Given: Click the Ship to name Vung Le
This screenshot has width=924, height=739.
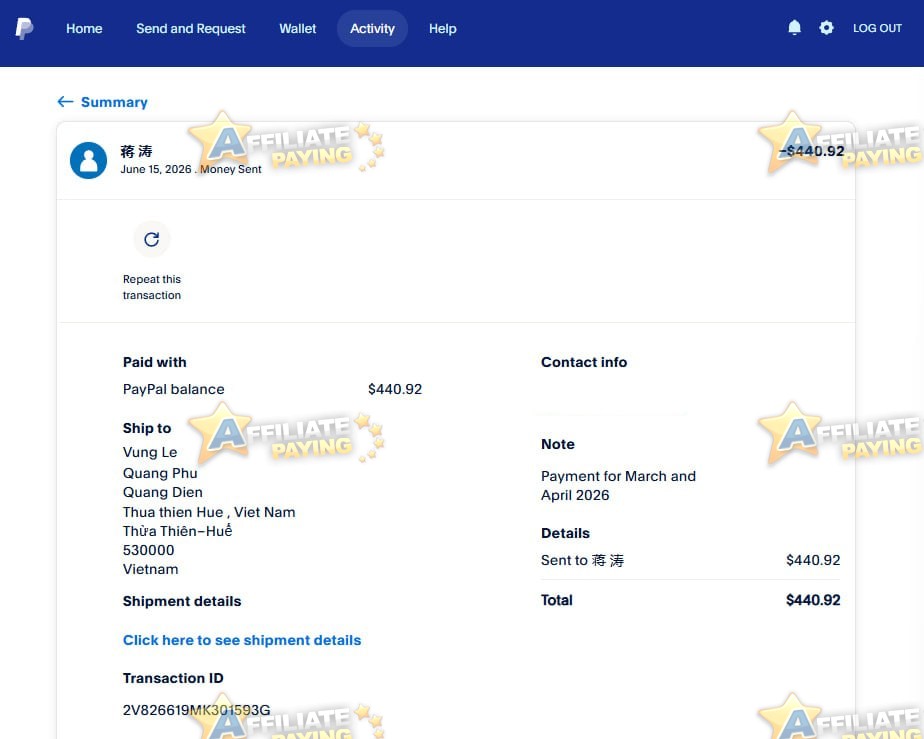Looking at the screenshot, I should click(x=150, y=452).
